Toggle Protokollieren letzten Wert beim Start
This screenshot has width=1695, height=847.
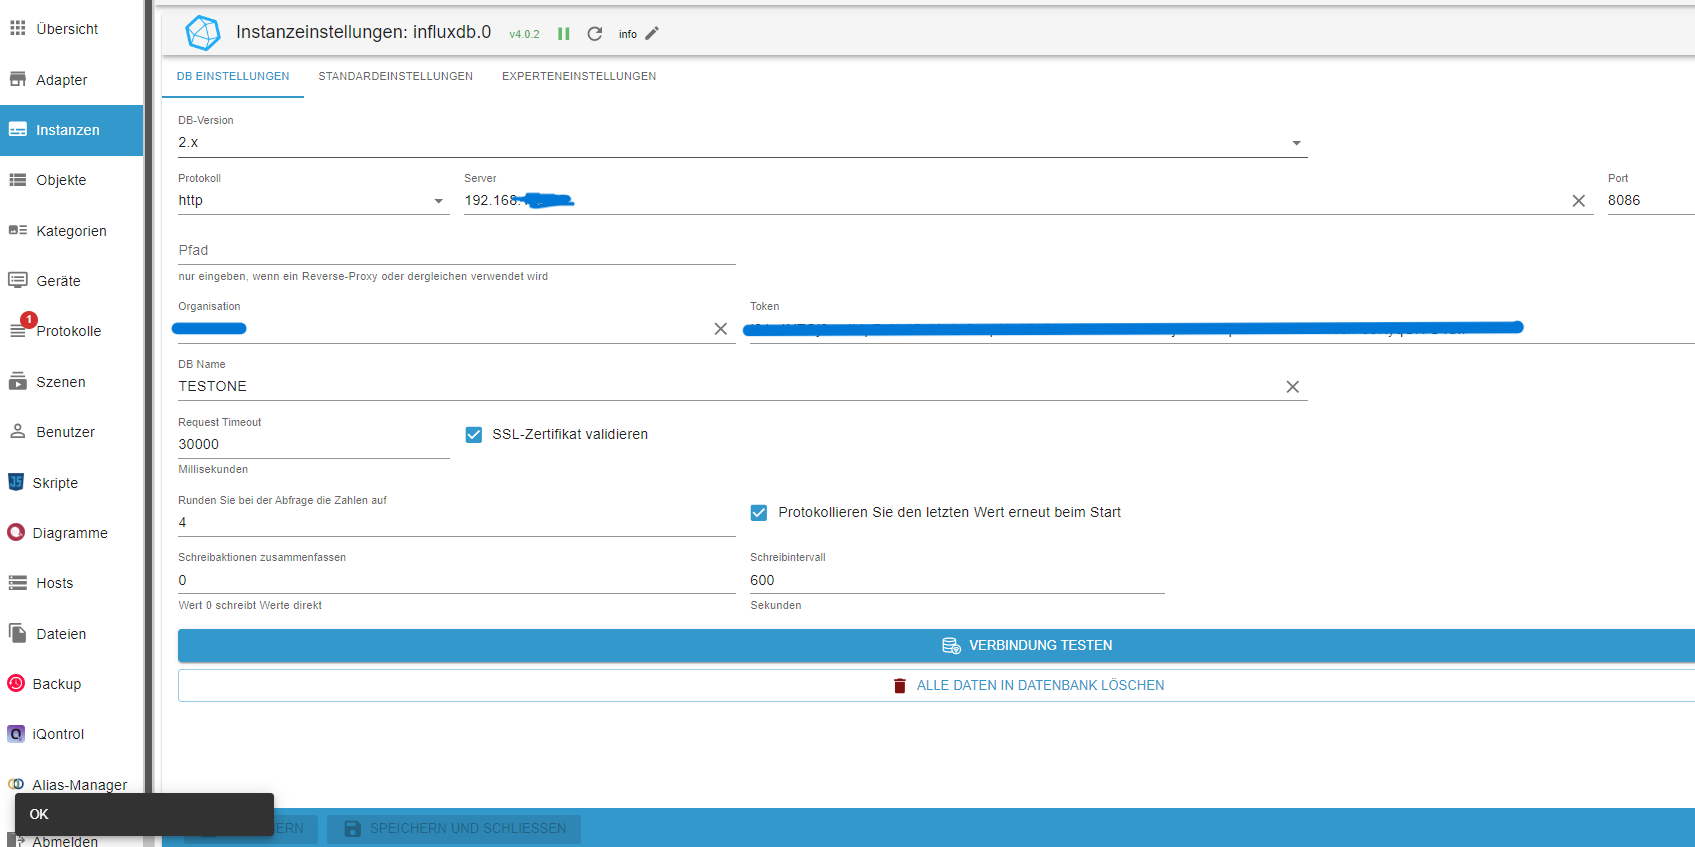tap(759, 513)
